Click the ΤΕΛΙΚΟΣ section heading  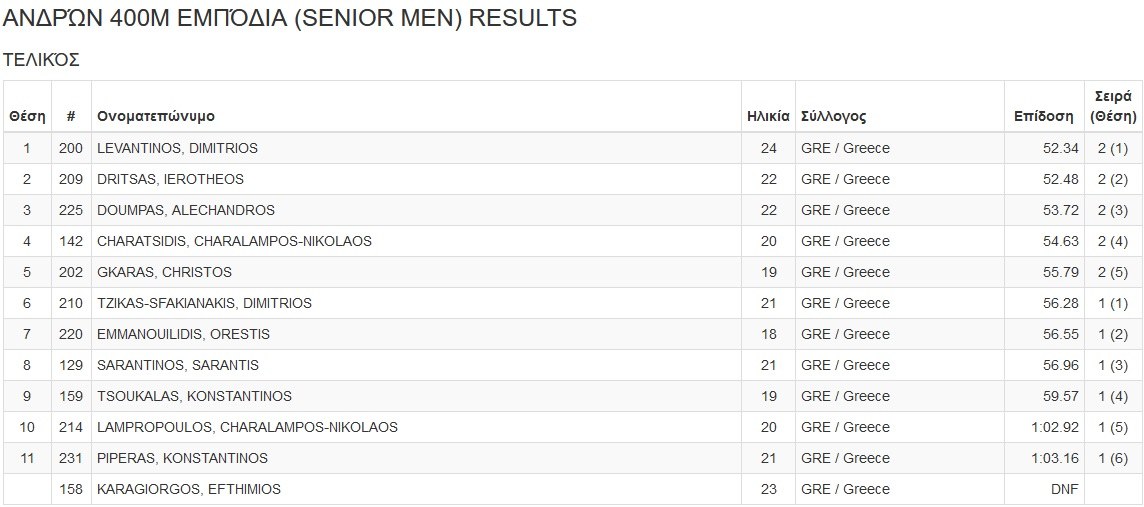(x=41, y=60)
